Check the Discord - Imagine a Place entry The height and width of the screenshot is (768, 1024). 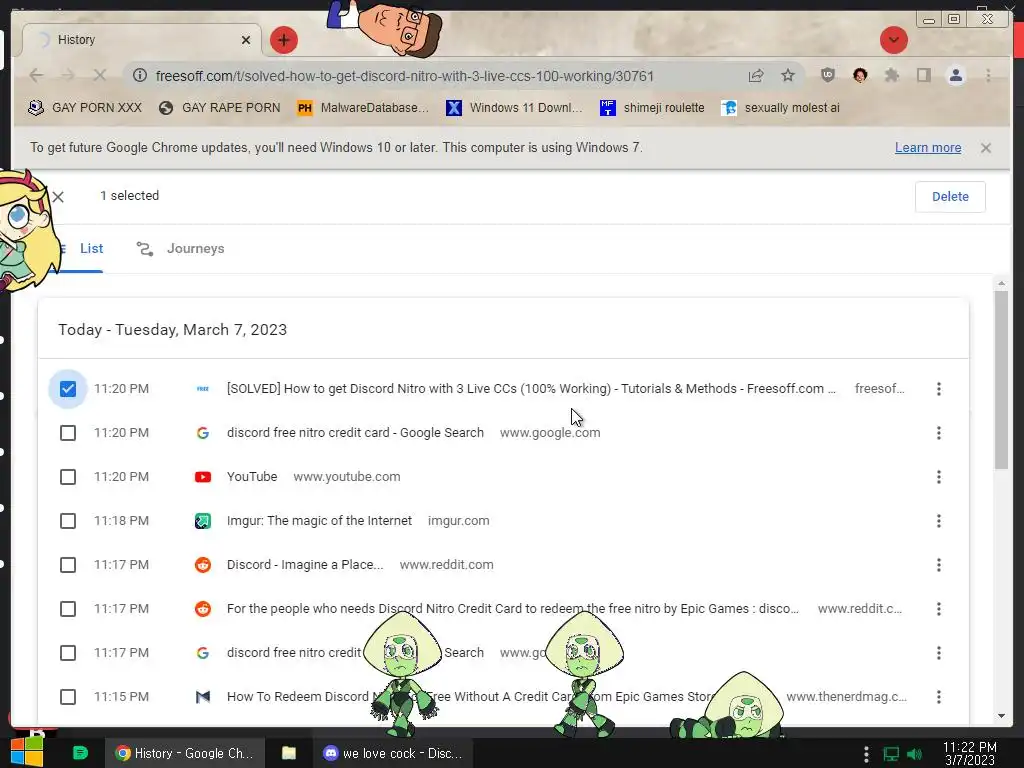(x=68, y=565)
